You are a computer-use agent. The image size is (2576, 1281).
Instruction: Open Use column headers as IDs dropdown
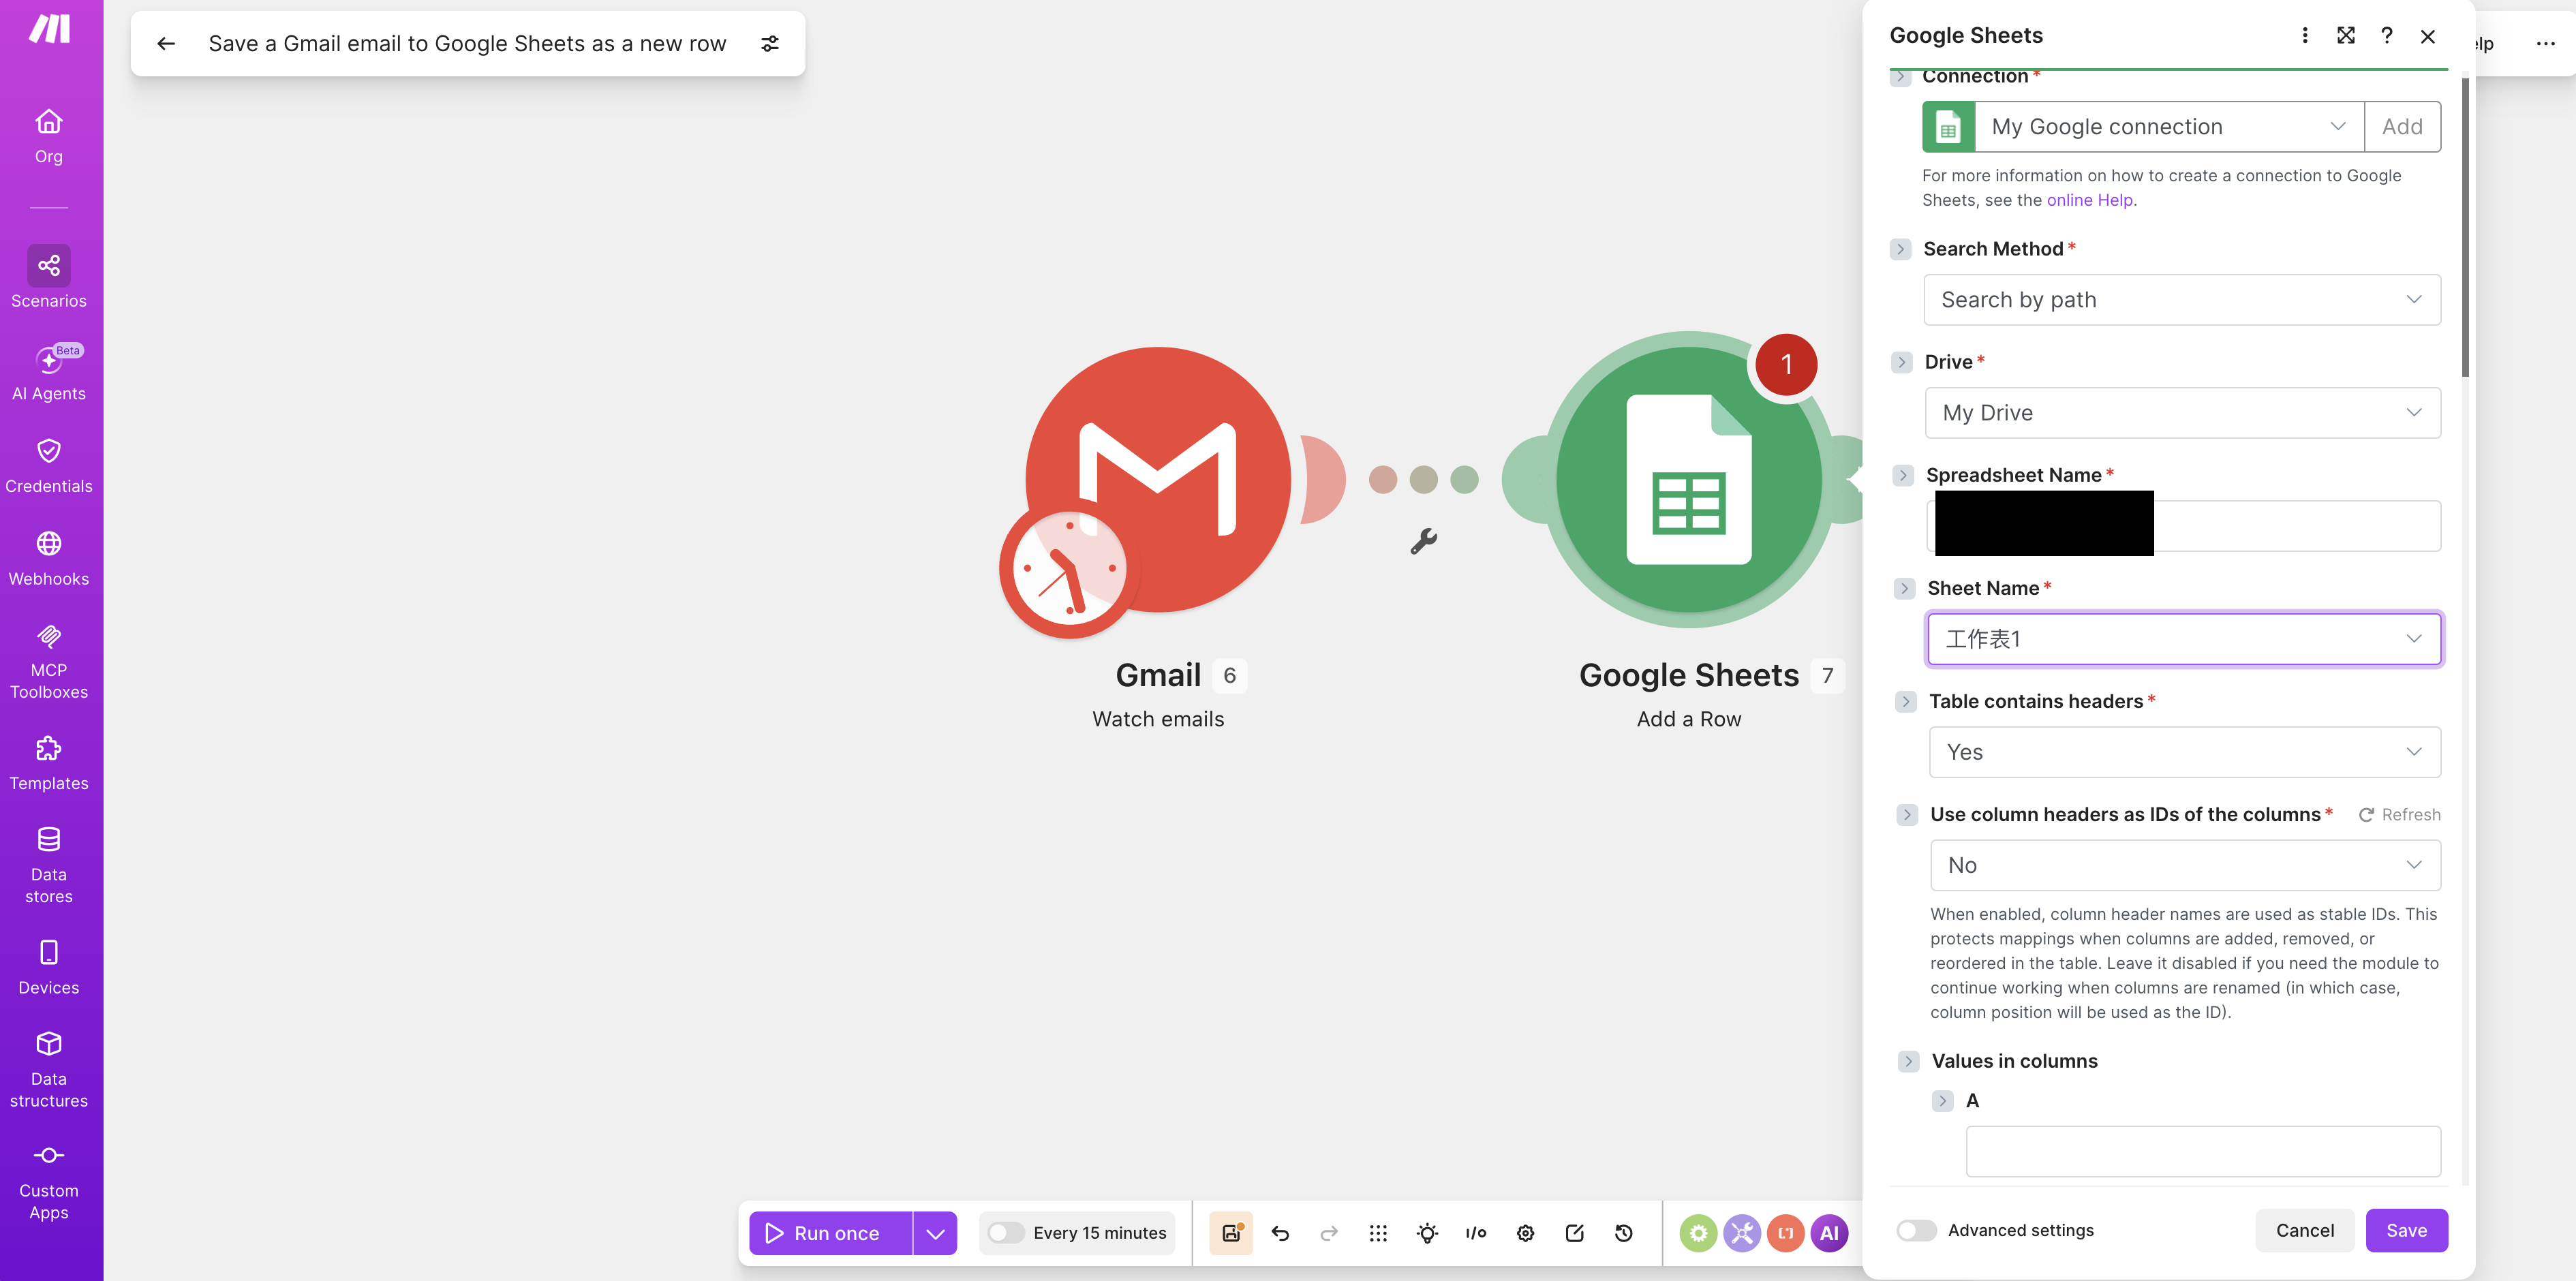tap(2185, 865)
